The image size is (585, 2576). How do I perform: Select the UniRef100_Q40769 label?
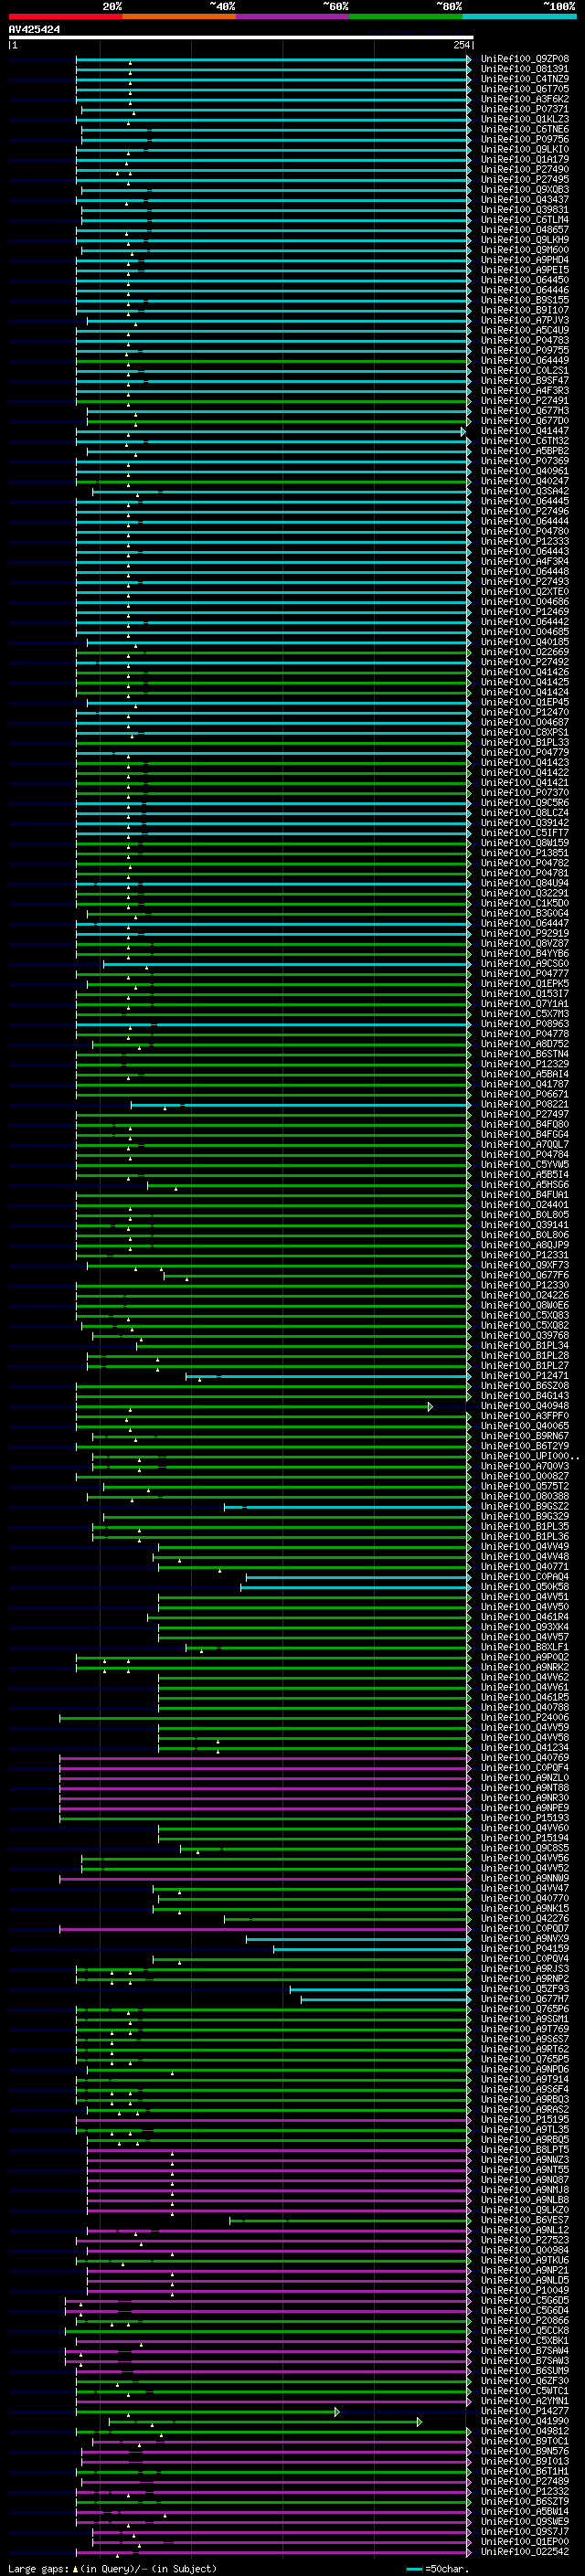[525, 1758]
